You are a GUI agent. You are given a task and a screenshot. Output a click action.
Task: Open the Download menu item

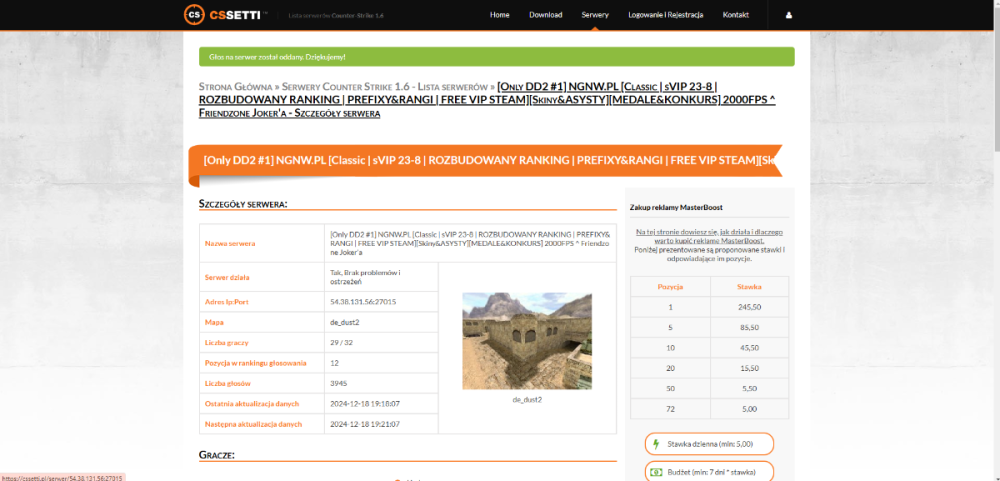[545, 15]
